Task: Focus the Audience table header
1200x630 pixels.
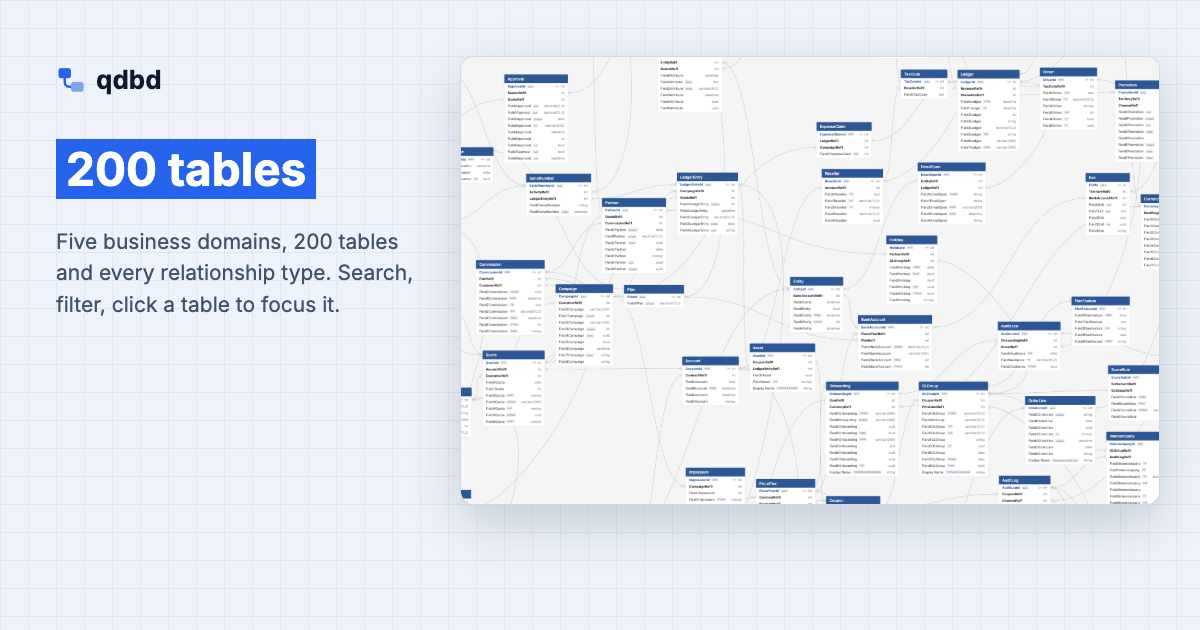Action: tap(1029, 326)
